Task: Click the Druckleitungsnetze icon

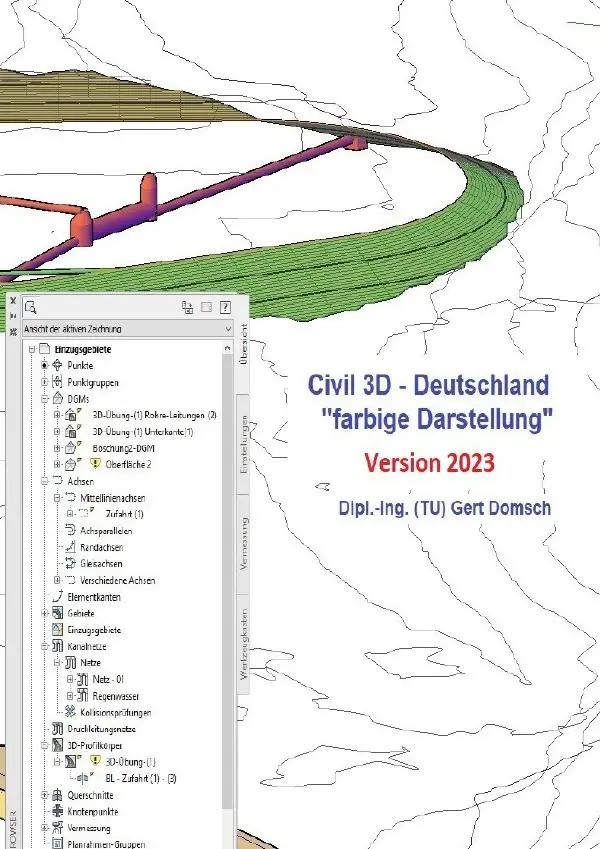Action: tap(57, 729)
